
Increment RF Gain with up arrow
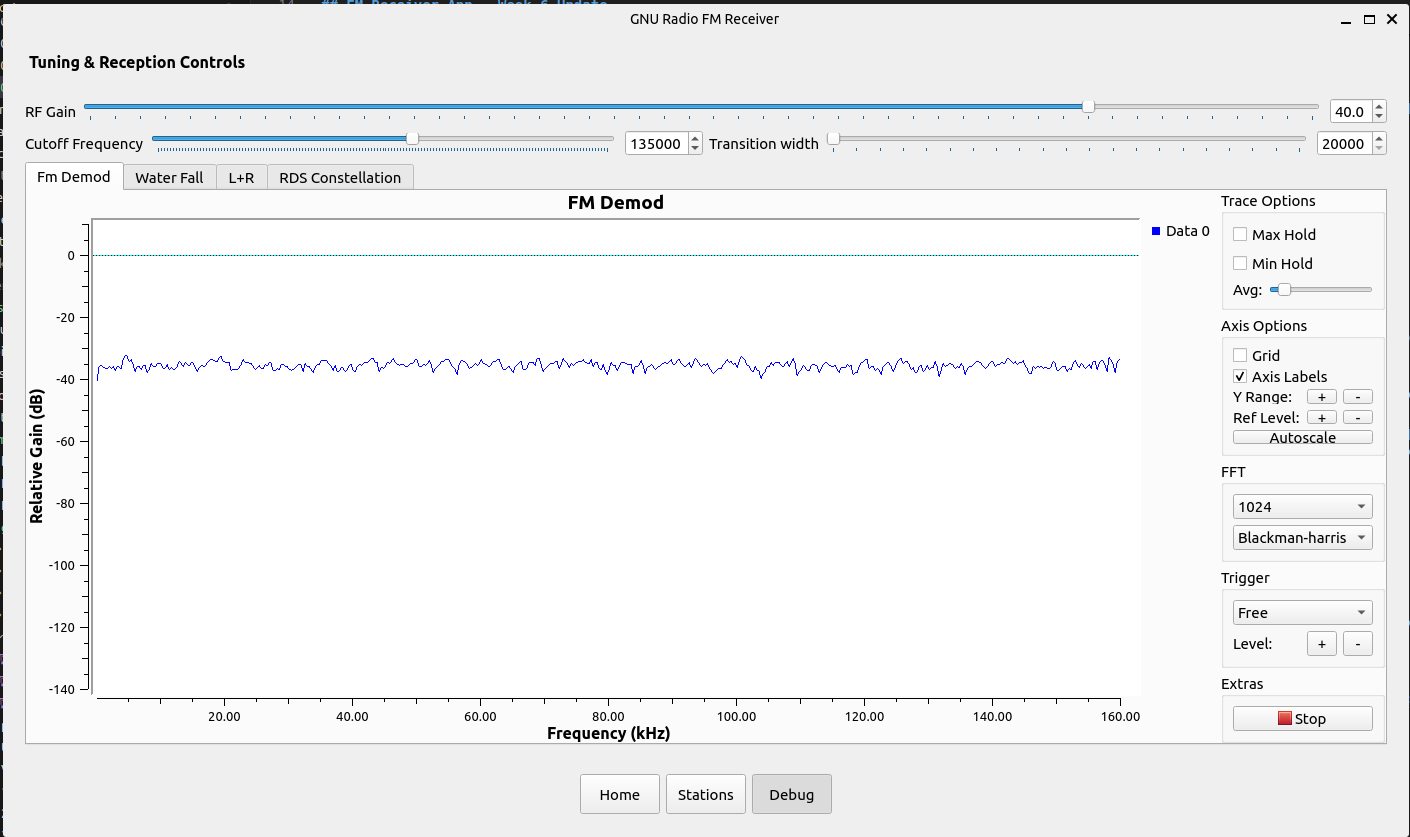[x=1380, y=106]
